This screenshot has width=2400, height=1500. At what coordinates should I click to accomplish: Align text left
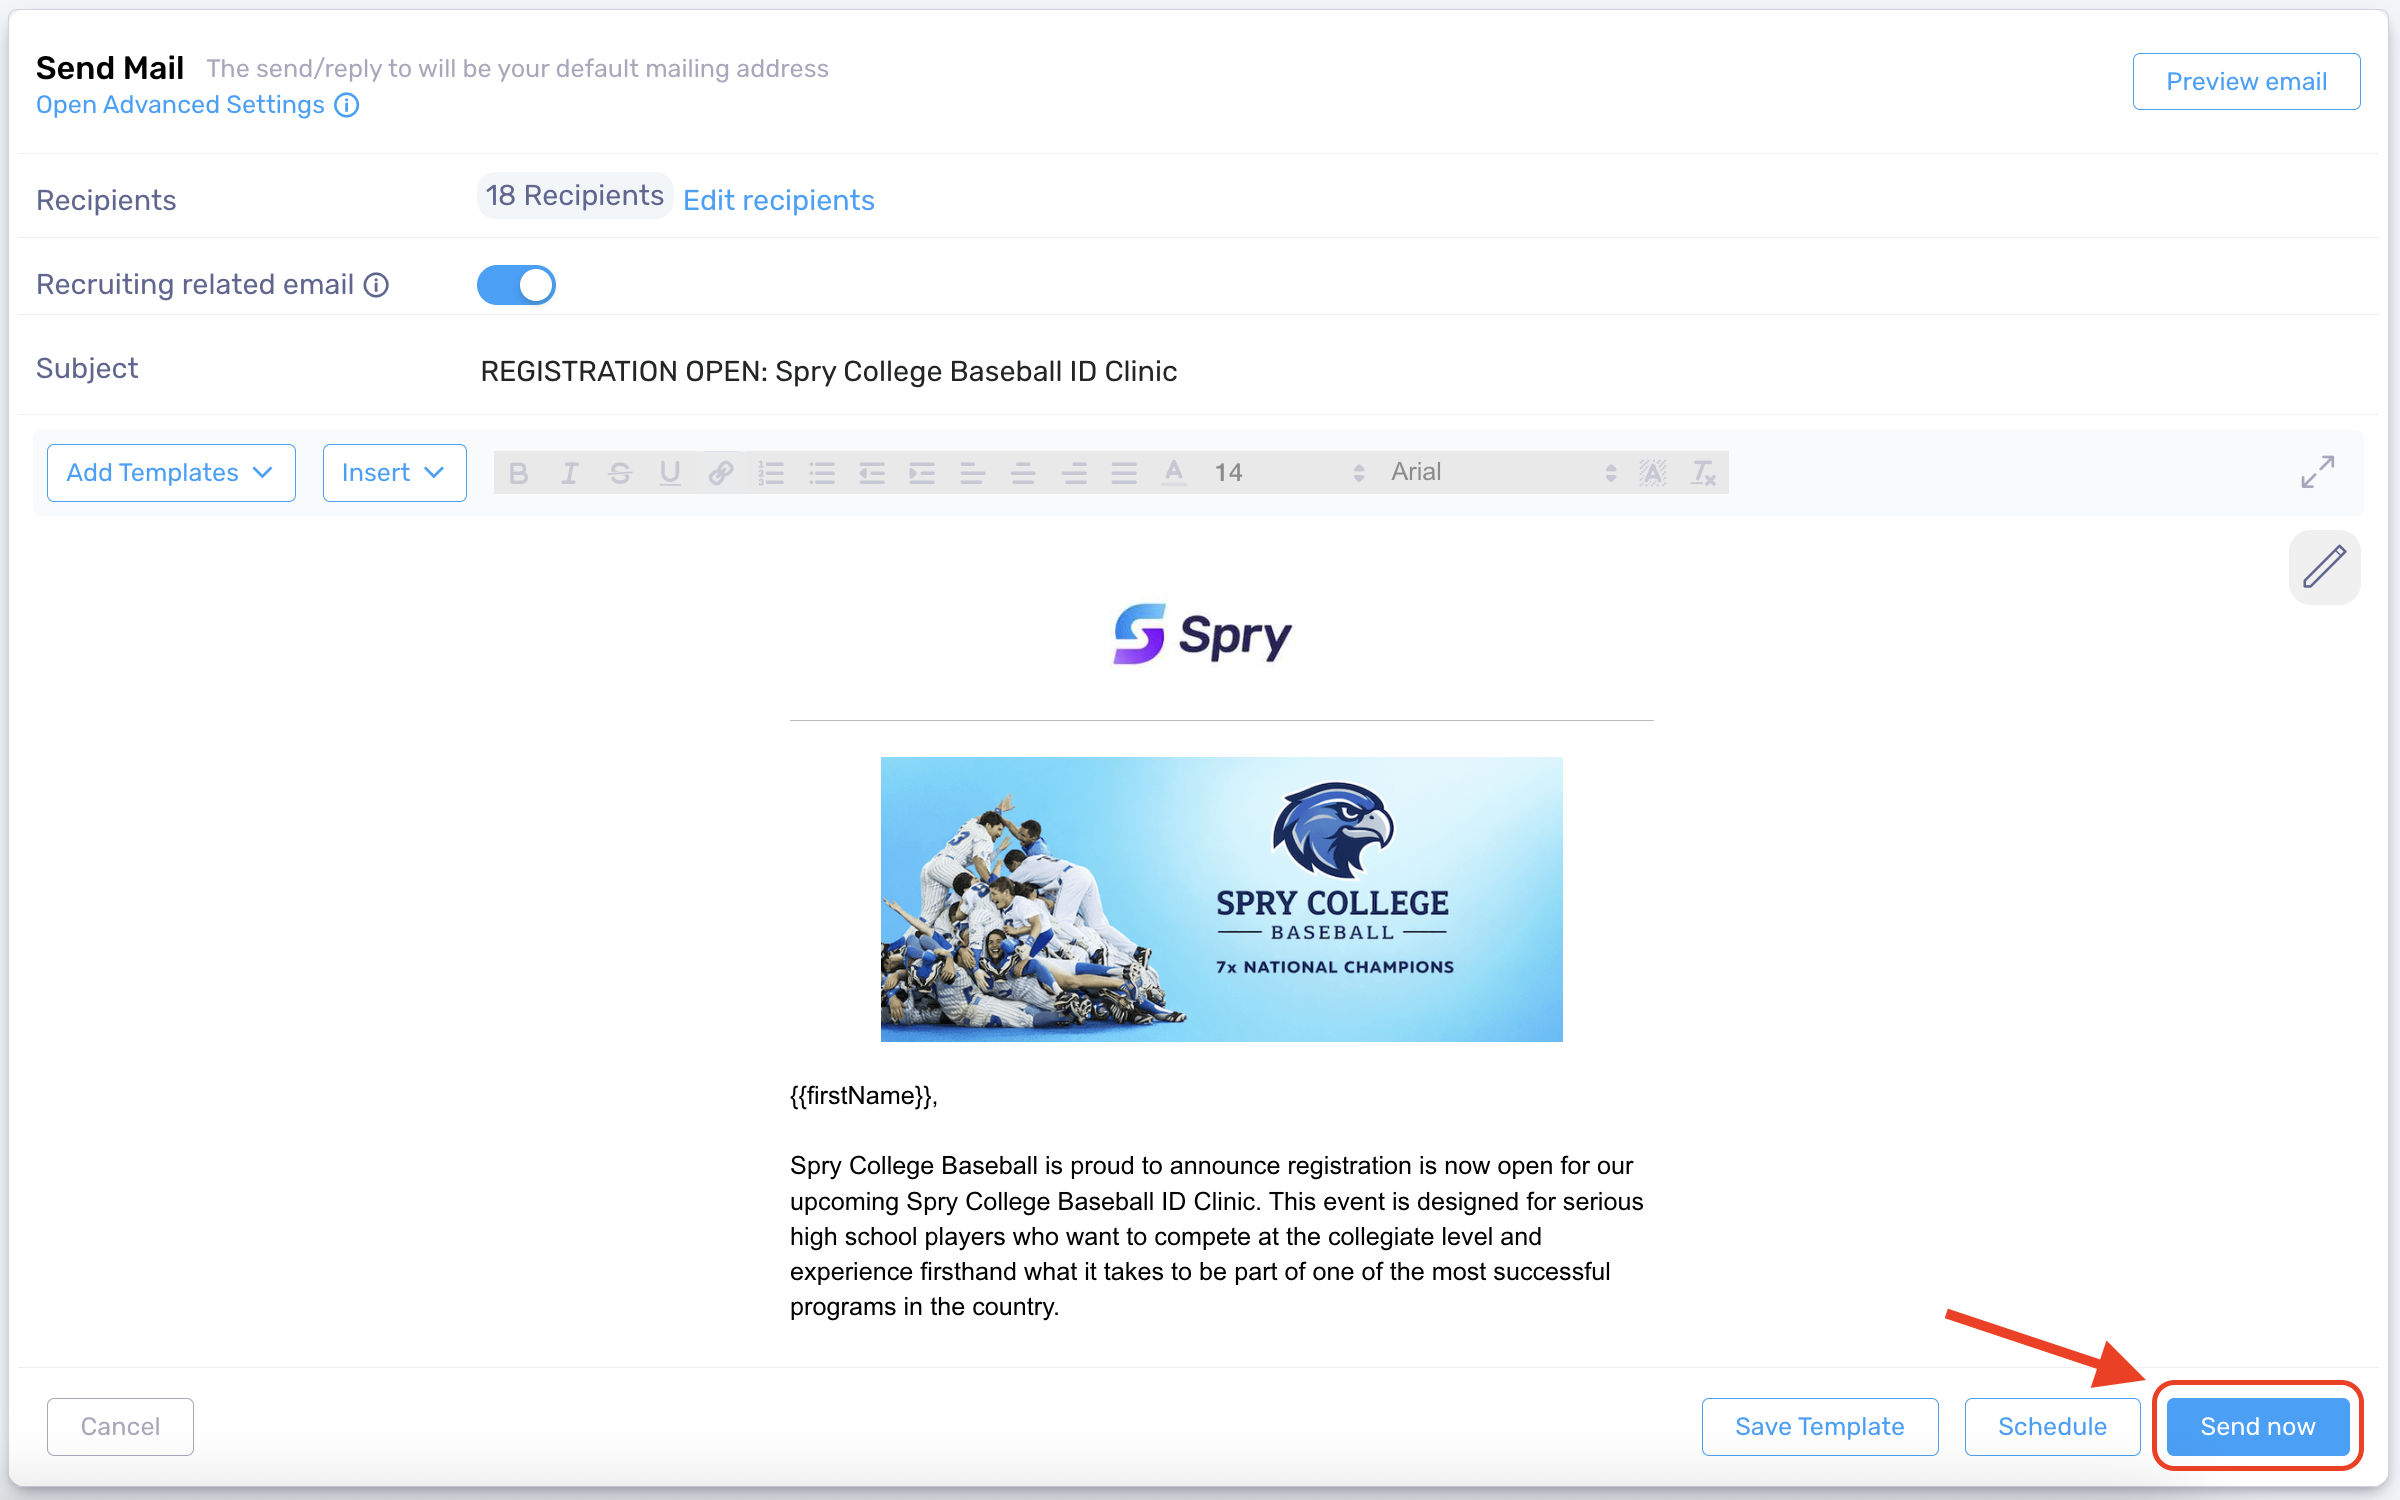click(x=972, y=473)
